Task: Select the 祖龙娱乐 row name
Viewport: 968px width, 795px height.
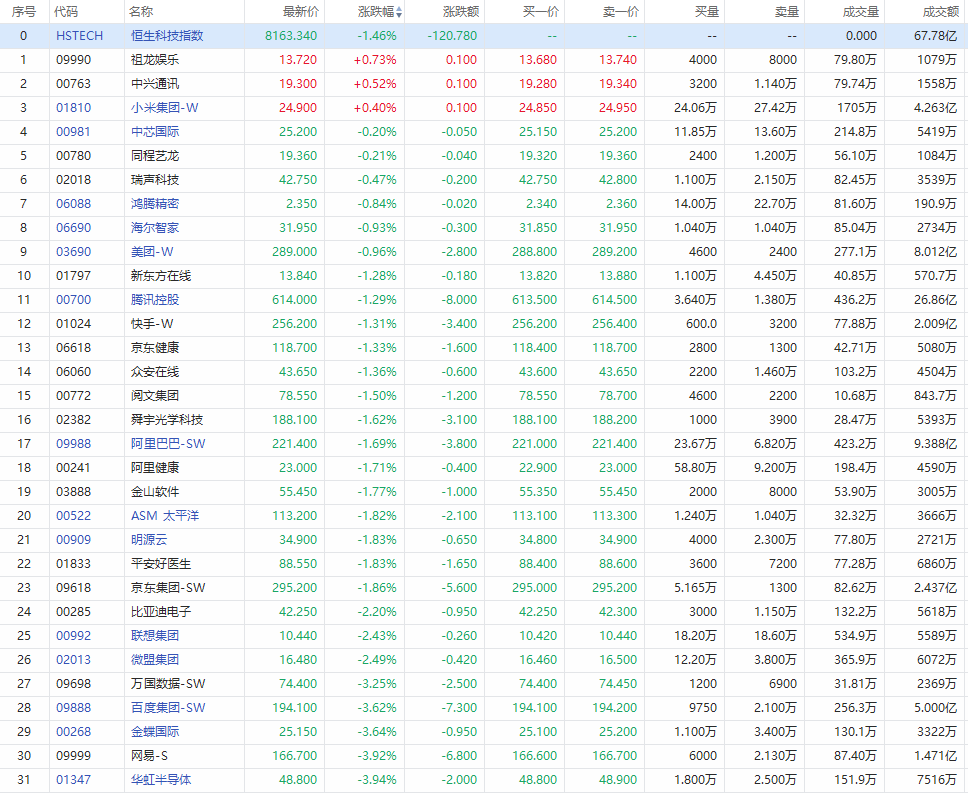Action: tap(155, 60)
